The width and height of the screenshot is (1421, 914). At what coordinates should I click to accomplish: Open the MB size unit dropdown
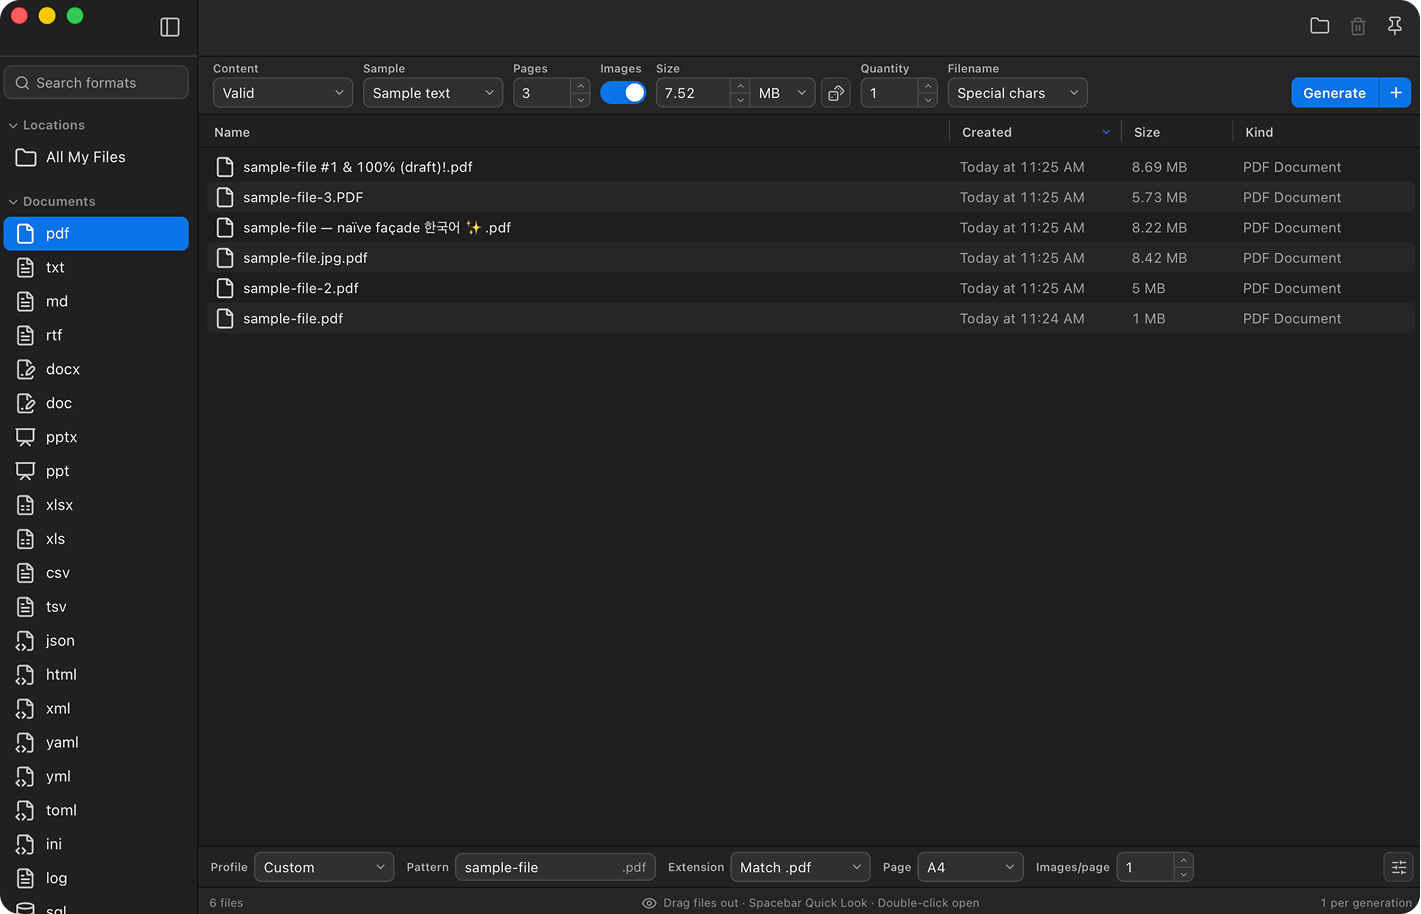point(783,93)
